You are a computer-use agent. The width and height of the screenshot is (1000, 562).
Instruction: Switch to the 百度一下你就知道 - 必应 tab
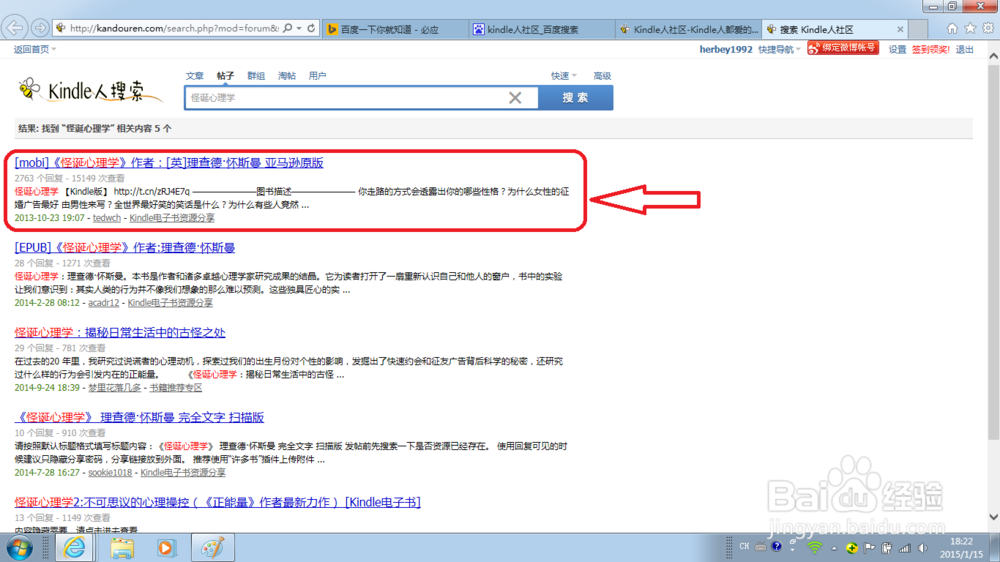click(395, 29)
